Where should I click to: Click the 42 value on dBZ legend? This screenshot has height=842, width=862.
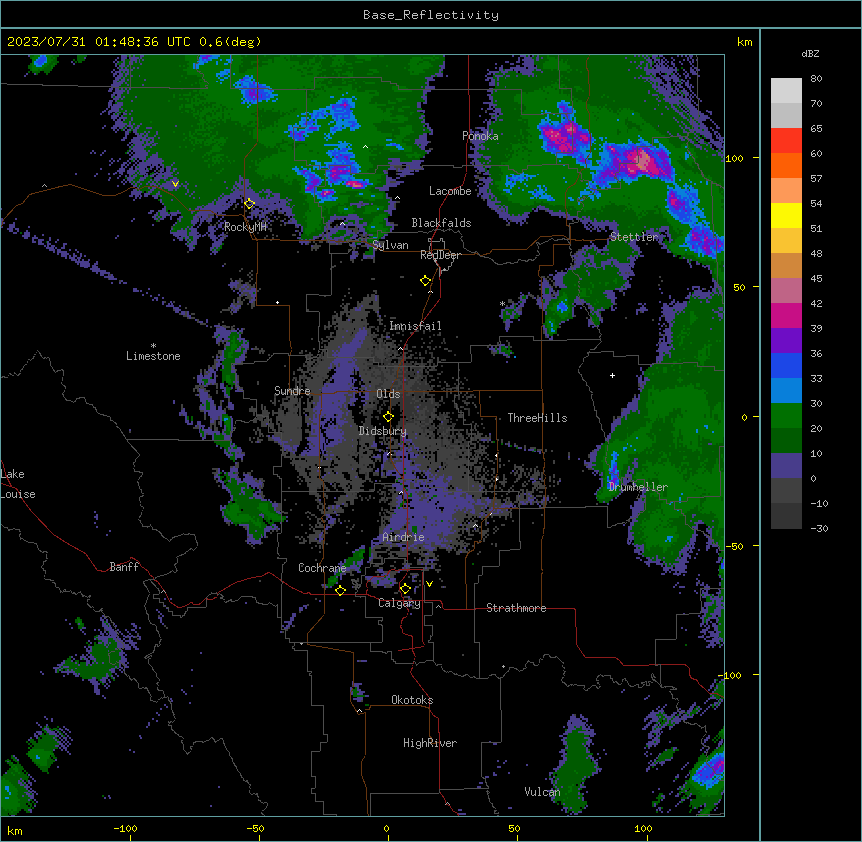(x=816, y=303)
